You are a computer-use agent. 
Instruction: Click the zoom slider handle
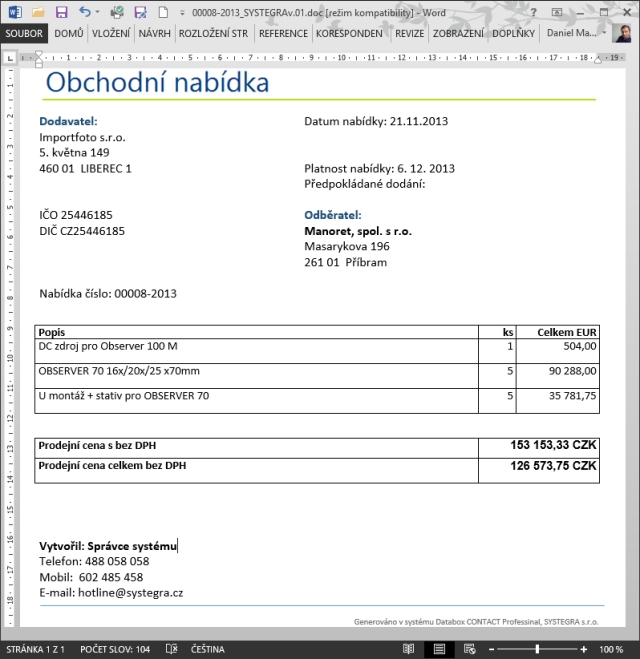click(537, 649)
